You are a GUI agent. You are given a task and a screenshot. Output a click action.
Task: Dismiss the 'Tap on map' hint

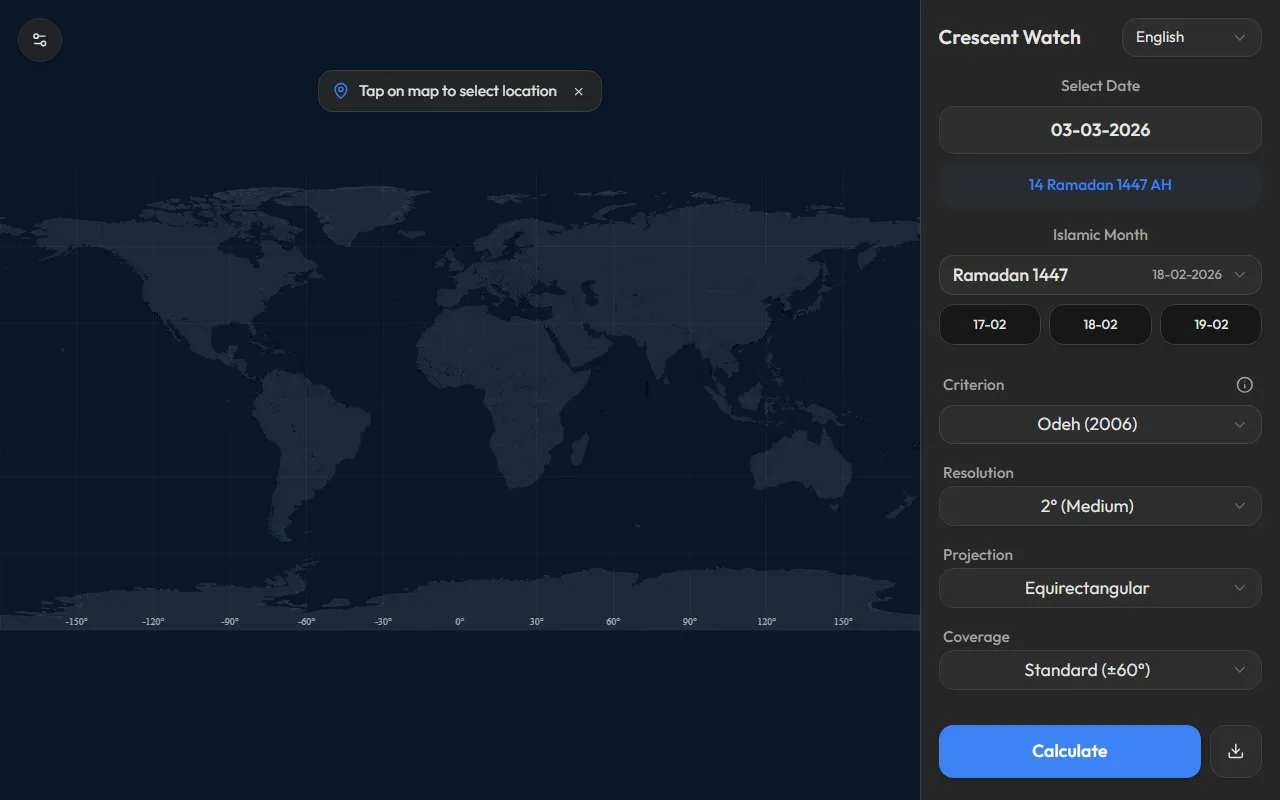[578, 91]
